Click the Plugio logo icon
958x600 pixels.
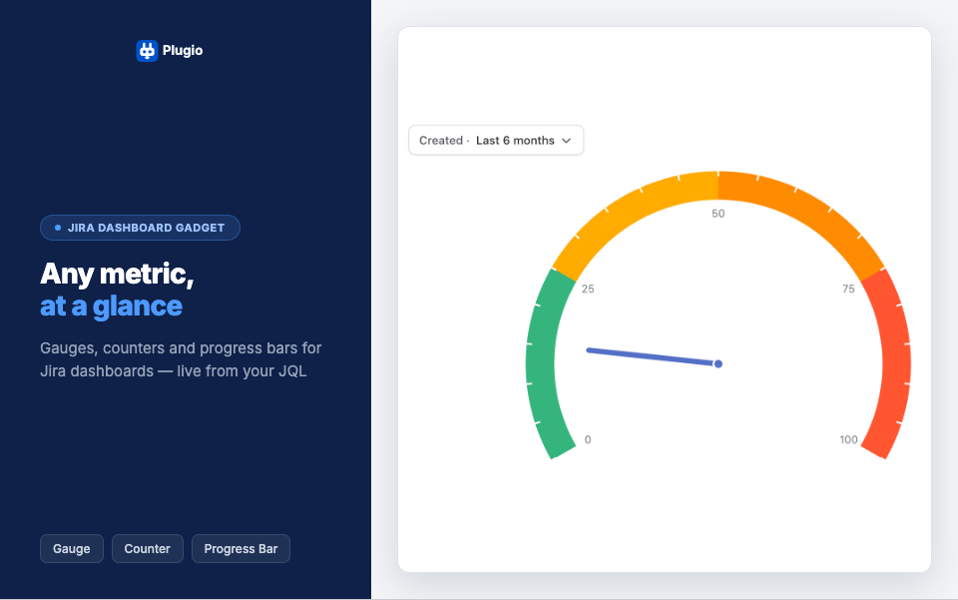pos(147,51)
